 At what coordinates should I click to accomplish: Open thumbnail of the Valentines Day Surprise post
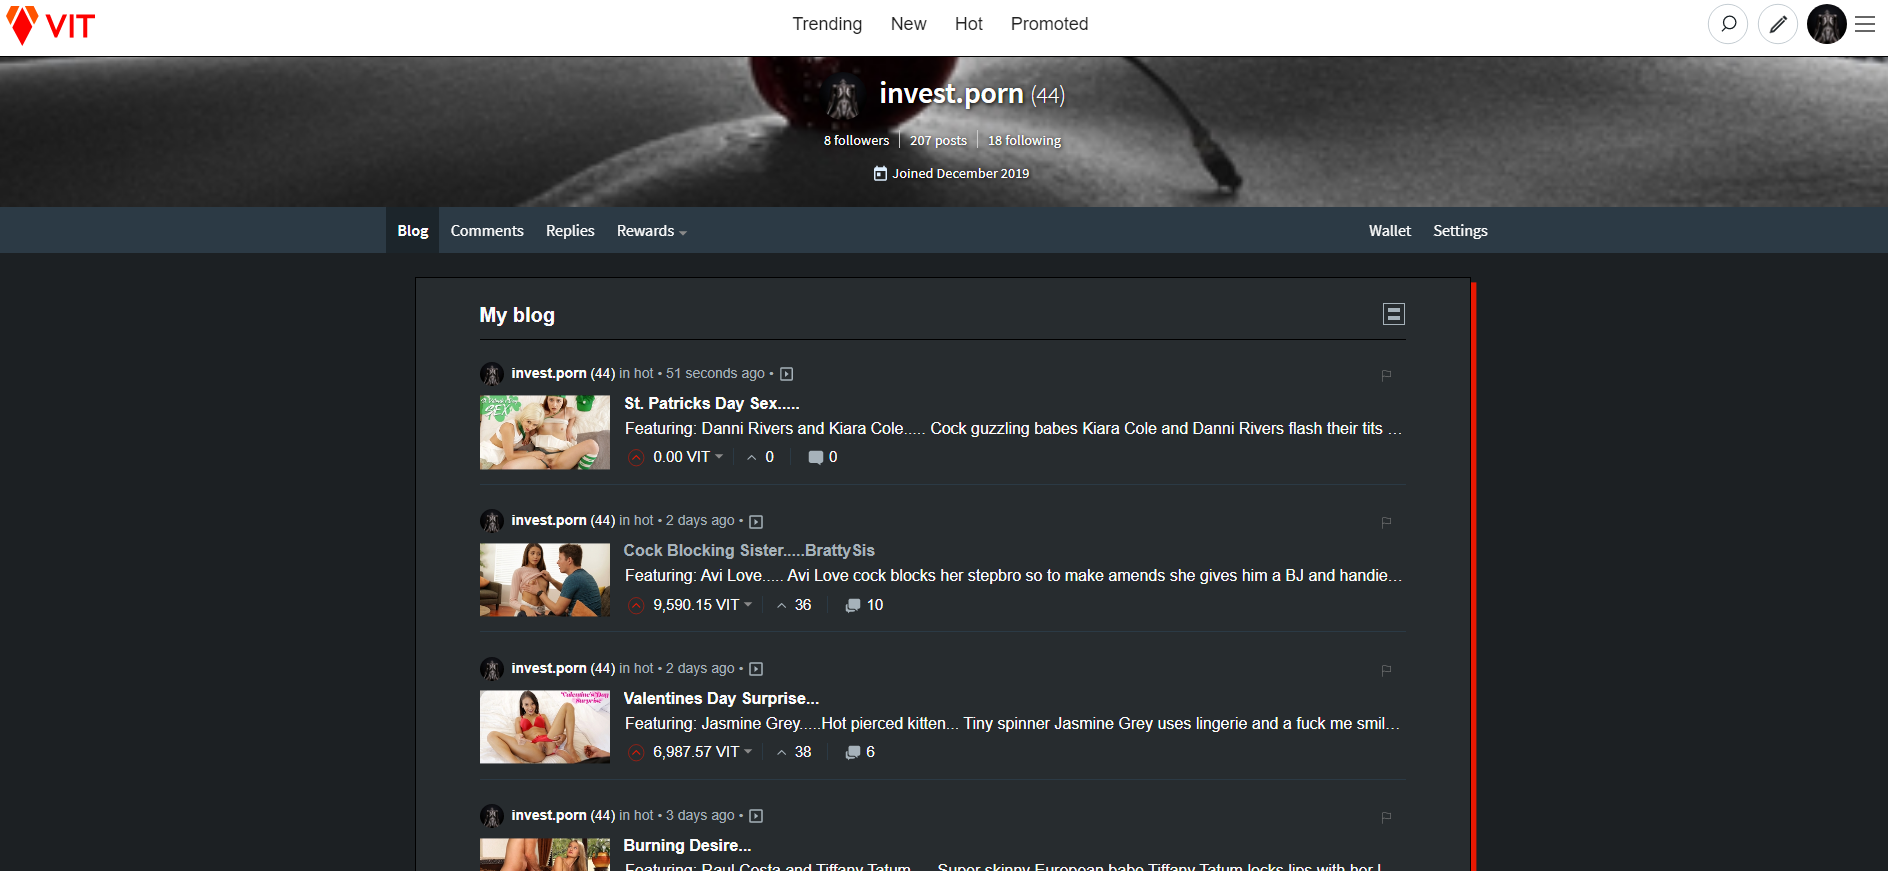click(x=545, y=727)
